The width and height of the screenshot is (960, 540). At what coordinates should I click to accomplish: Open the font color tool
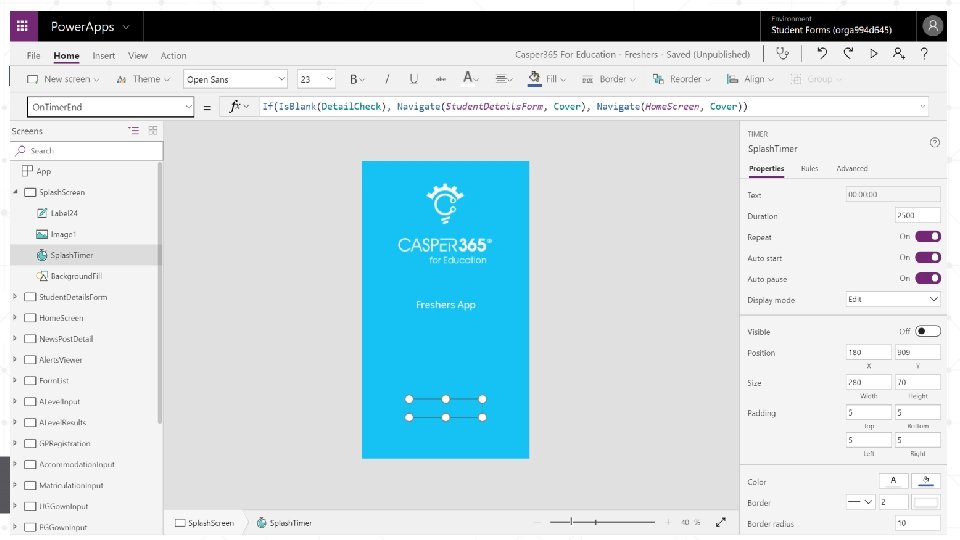click(x=470, y=78)
